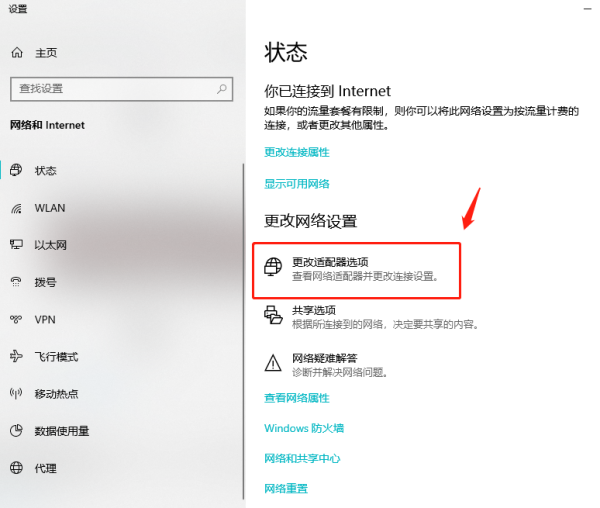
Task: Click the 状态 page heading
Action: click(x=286, y=52)
